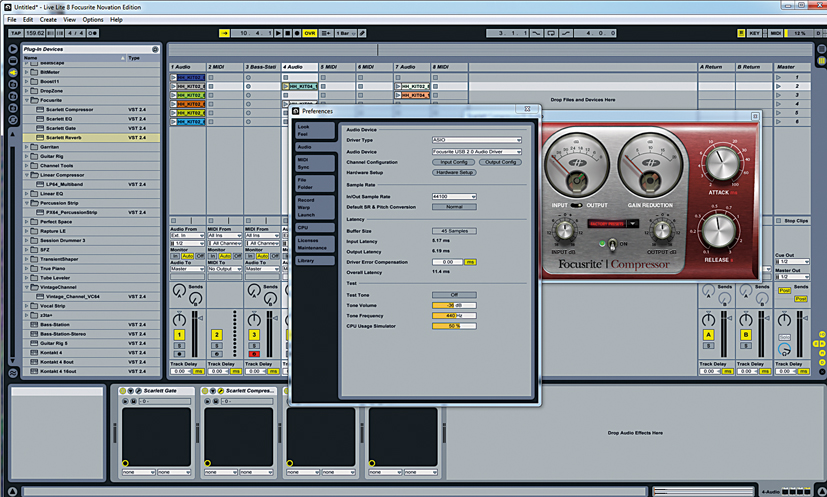Open the 1 Bar quantization dropdown
Viewport: 827px width, 497px height.
pos(345,33)
